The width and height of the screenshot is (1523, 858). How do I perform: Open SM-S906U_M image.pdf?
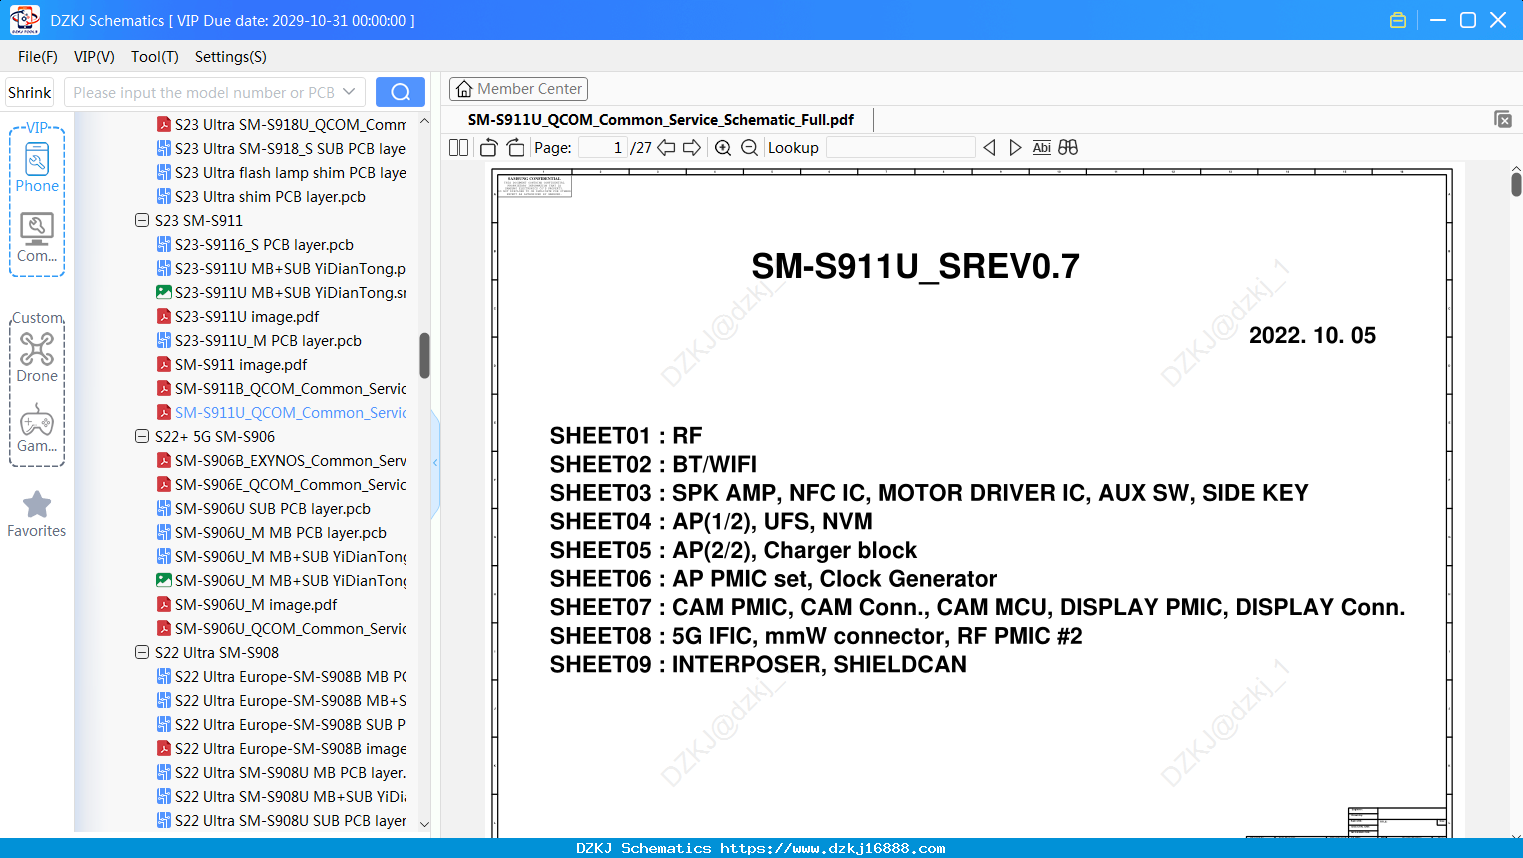pos(247,604)
